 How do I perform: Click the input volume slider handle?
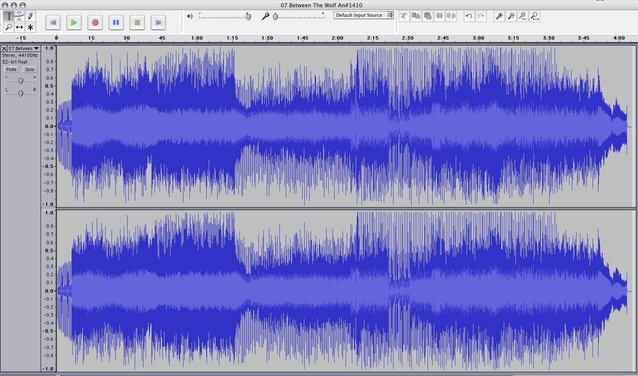click(275, 17)
